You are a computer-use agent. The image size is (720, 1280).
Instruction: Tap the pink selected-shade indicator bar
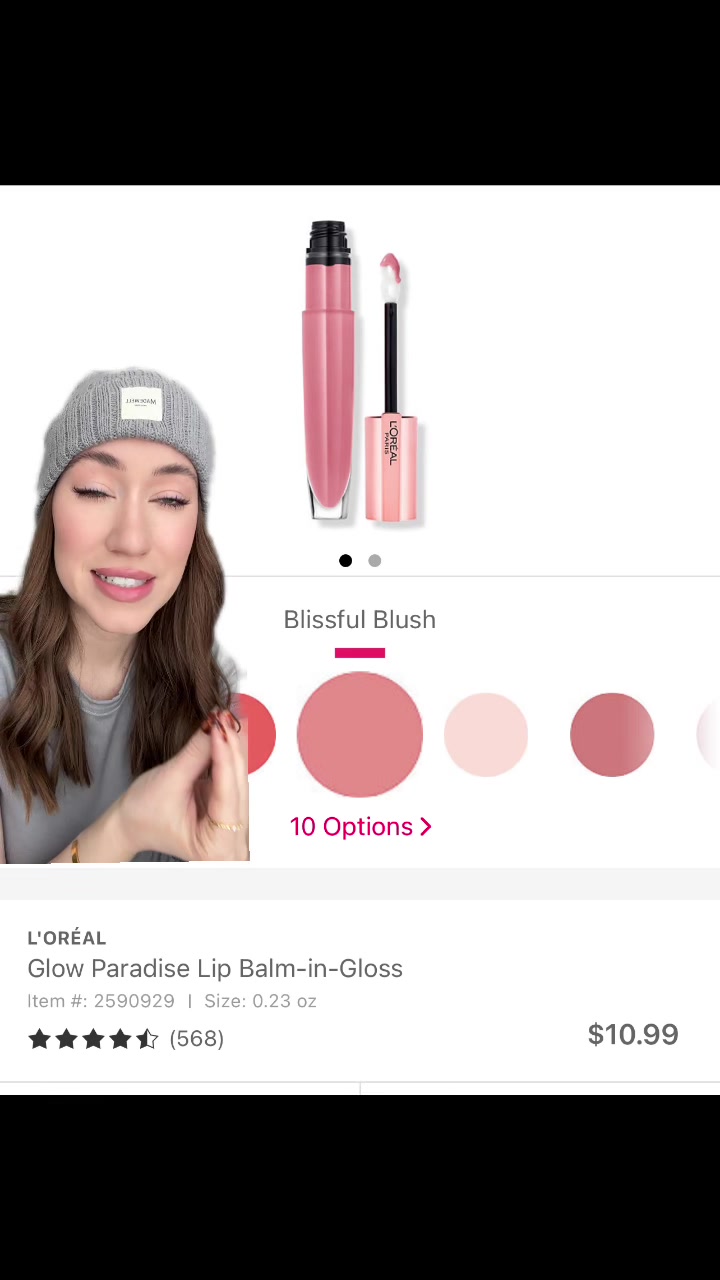point(360,653)
